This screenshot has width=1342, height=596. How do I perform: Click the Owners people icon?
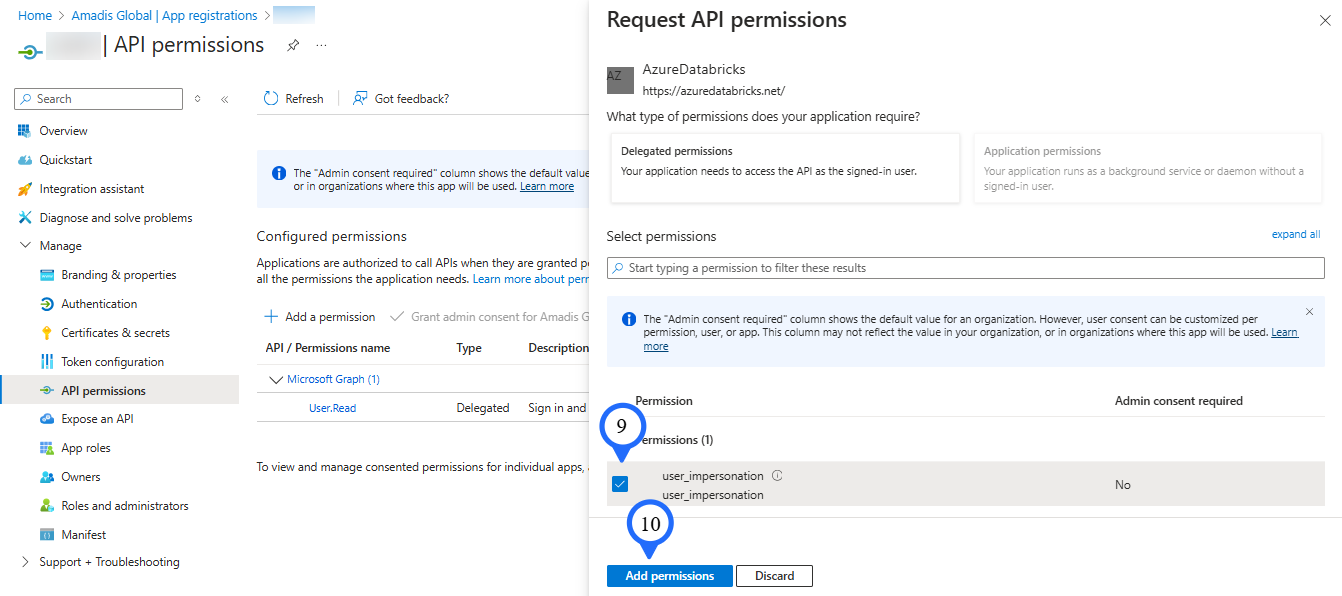[47, 477]
